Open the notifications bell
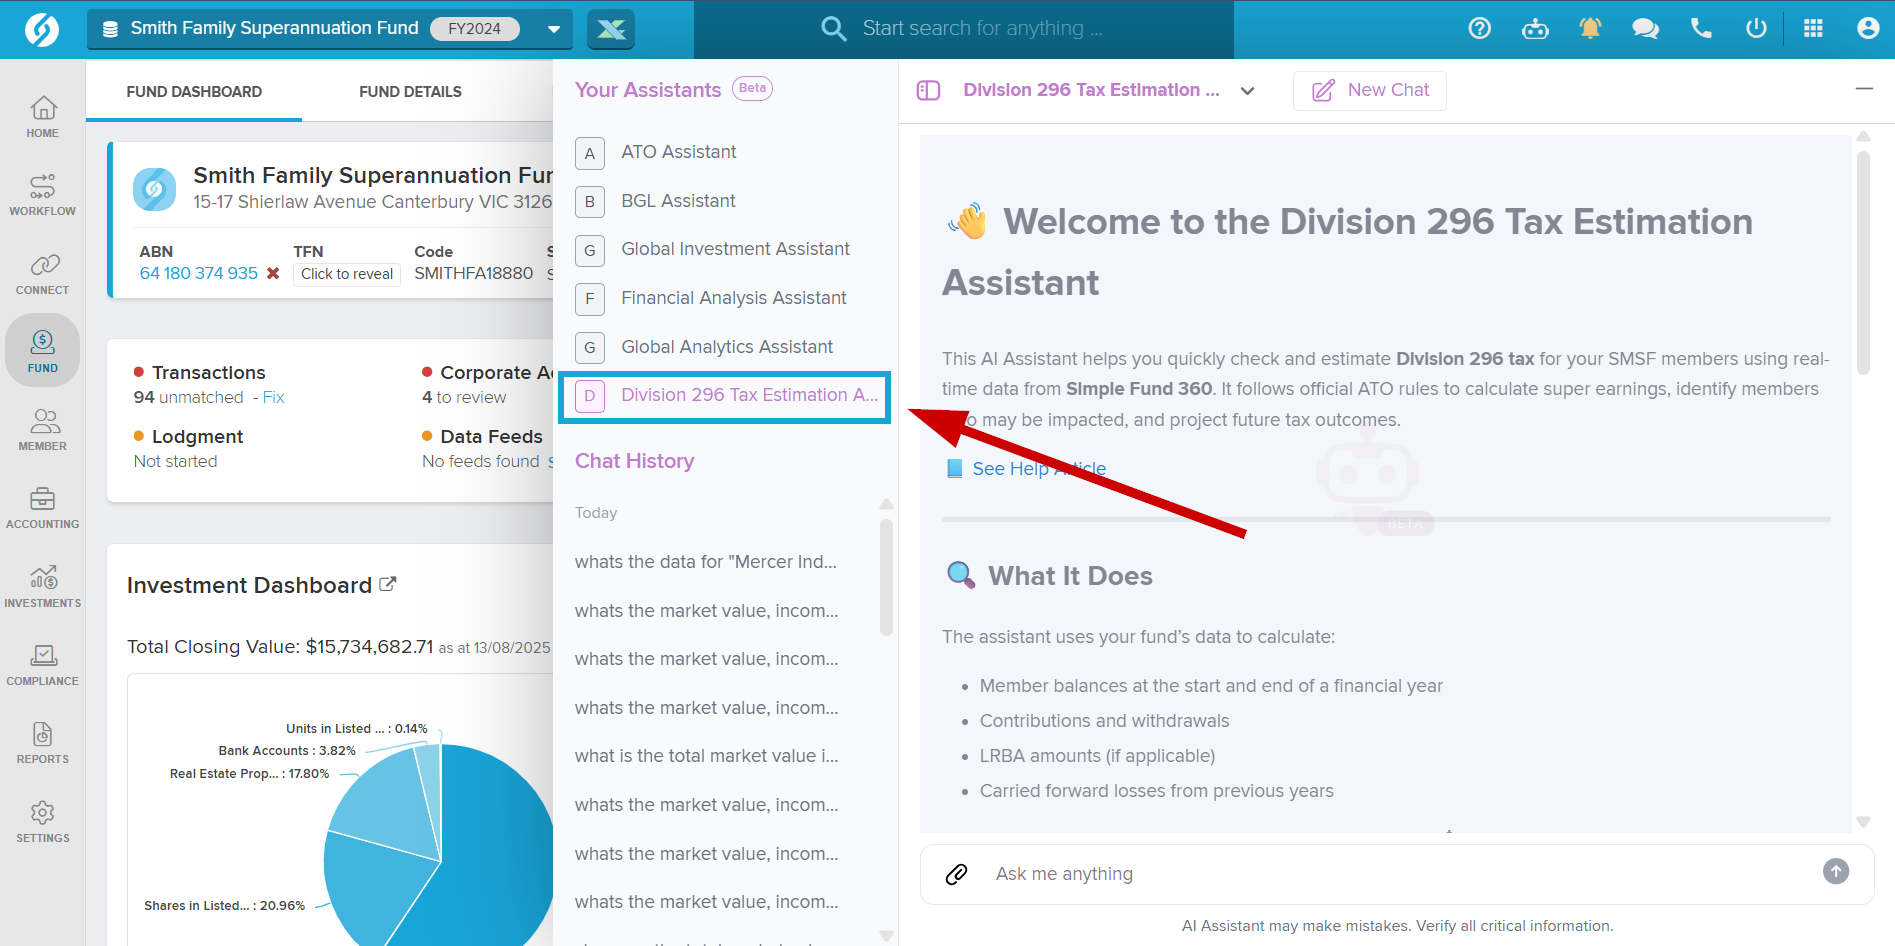The width and height of the screenshot is (1895, 946). (1589, 29)
